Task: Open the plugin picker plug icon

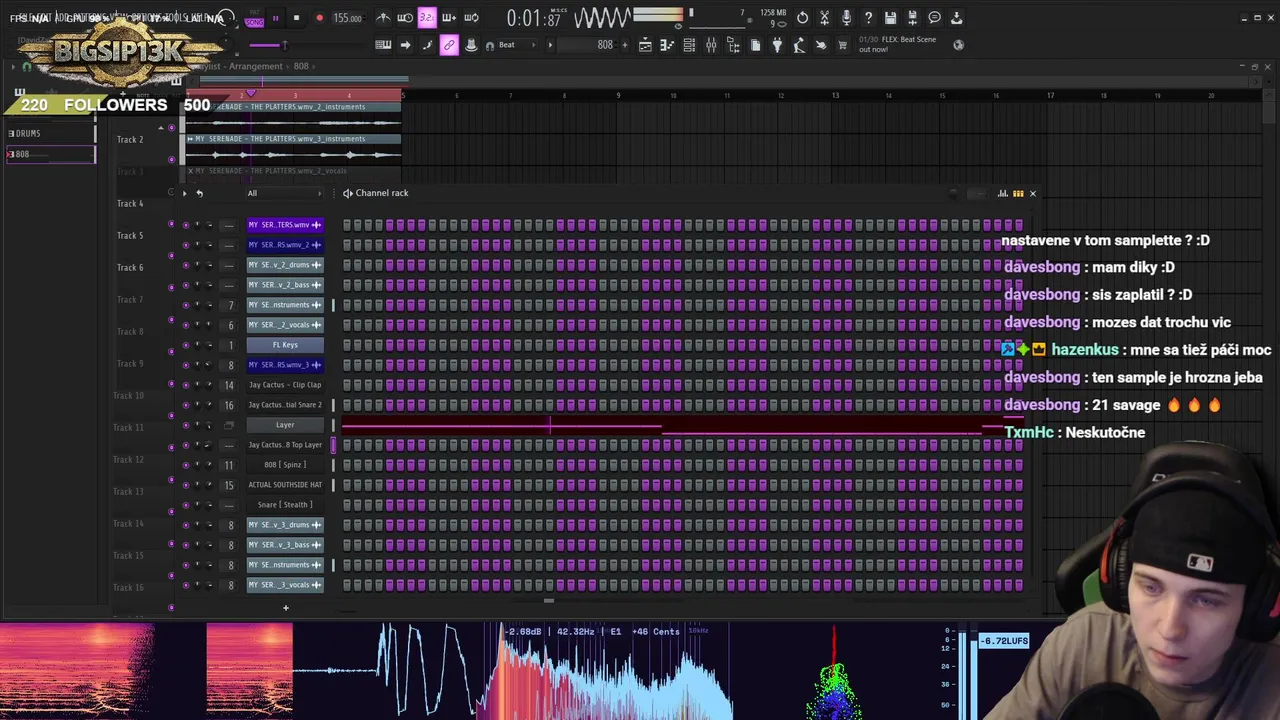Action: [777, 45]
